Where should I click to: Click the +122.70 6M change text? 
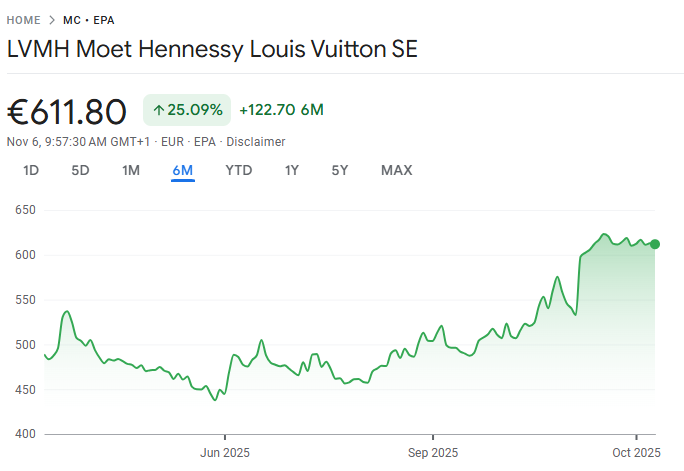pos(281,110)
